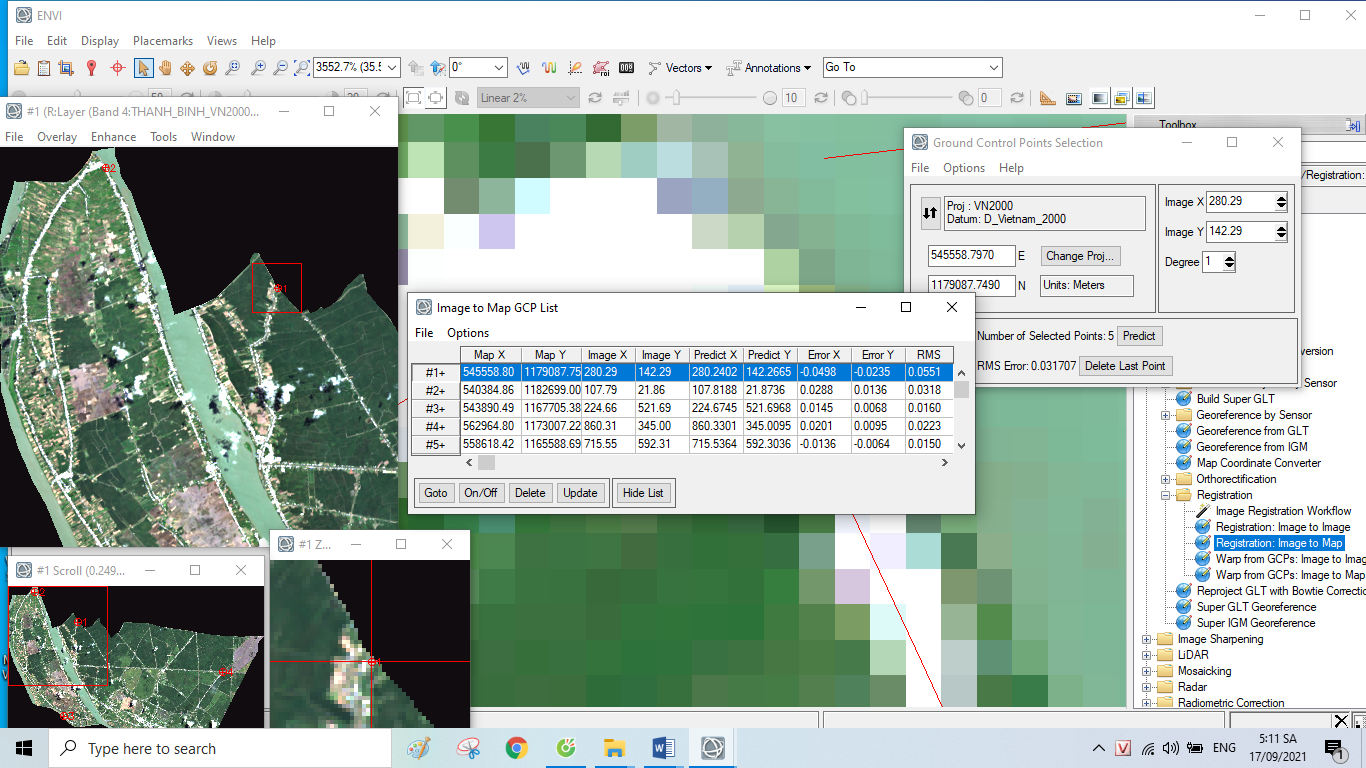Expand the LiDAR folder
This screenshot has width=1366, height=768.
1146,655
